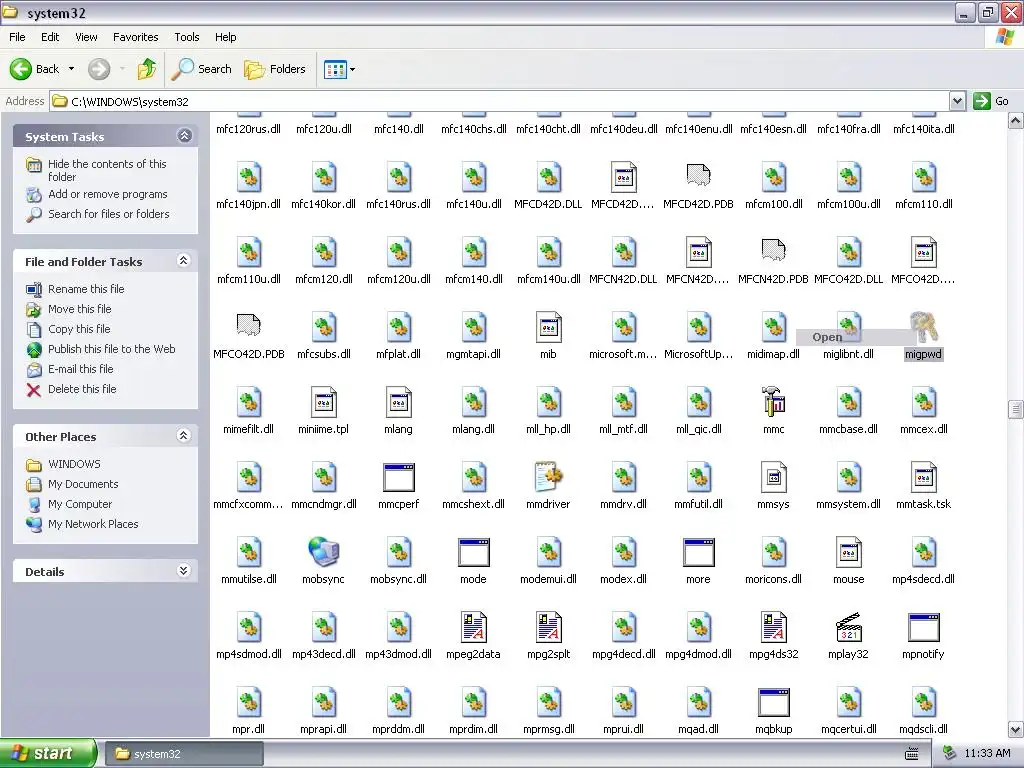Screen dimensions: 1024x768
Task: Click the Forward navigation arrow
Action: click(x=99, y=69)
